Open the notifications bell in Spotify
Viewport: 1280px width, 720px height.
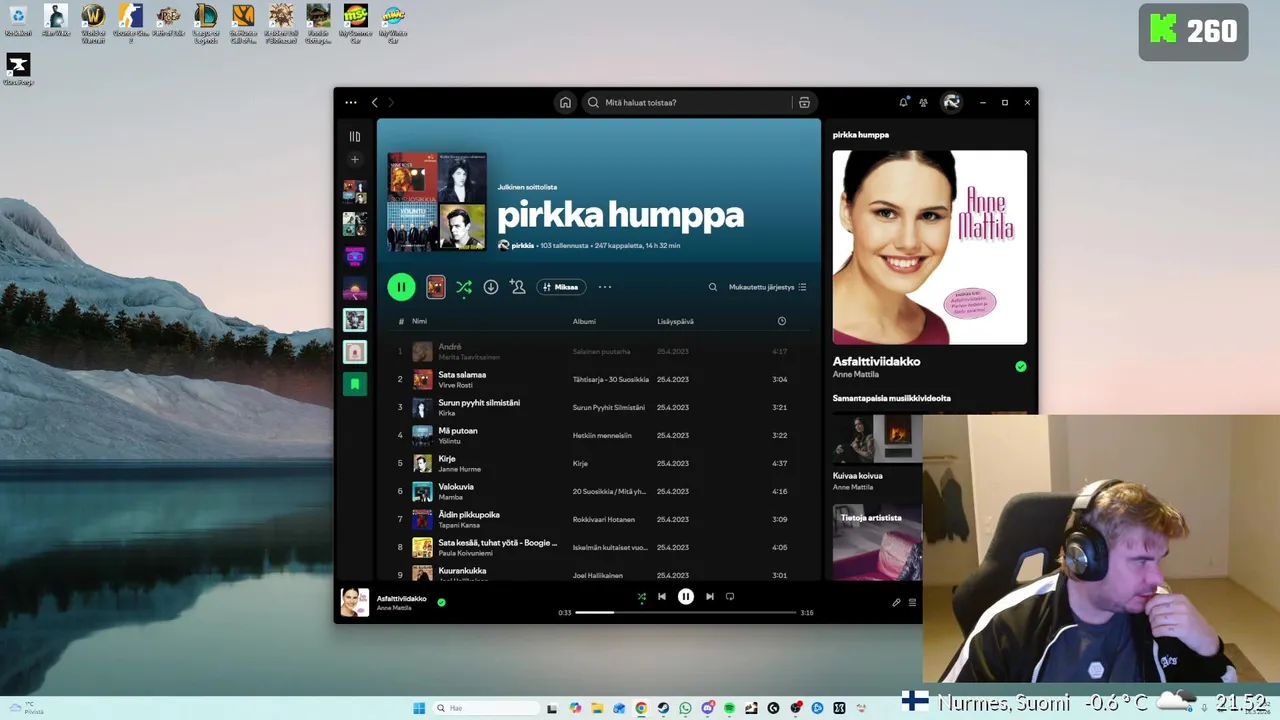[904, 102]
